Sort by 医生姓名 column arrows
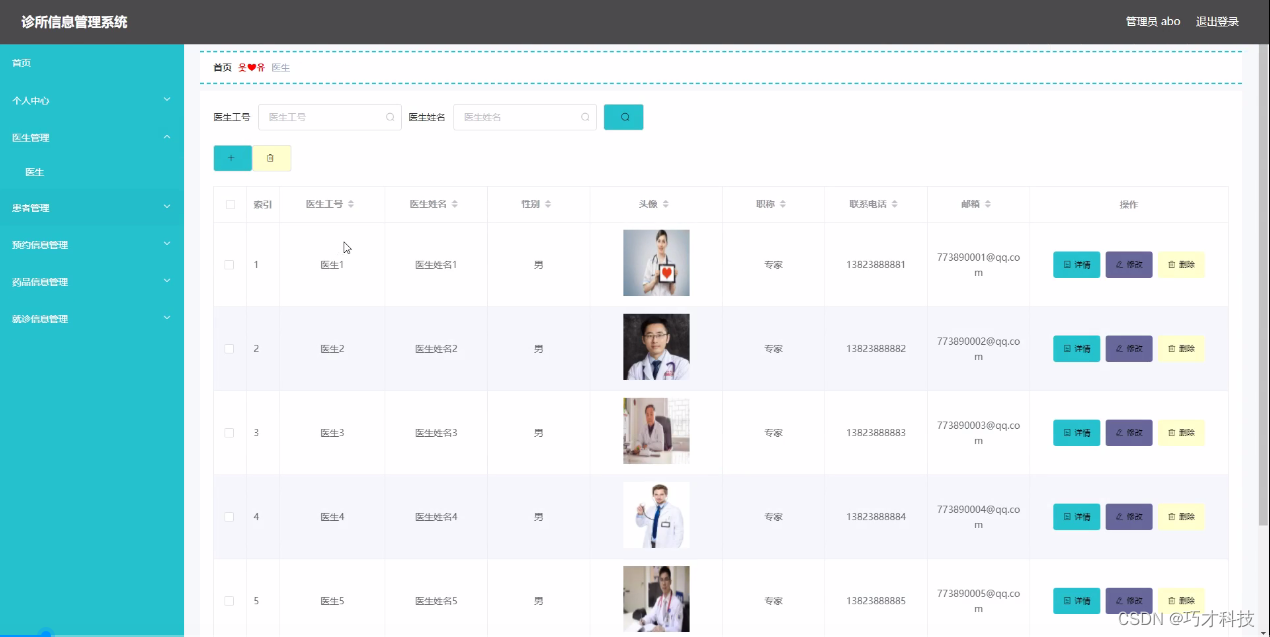This screenshot has height=637, width=1270. 455,204
